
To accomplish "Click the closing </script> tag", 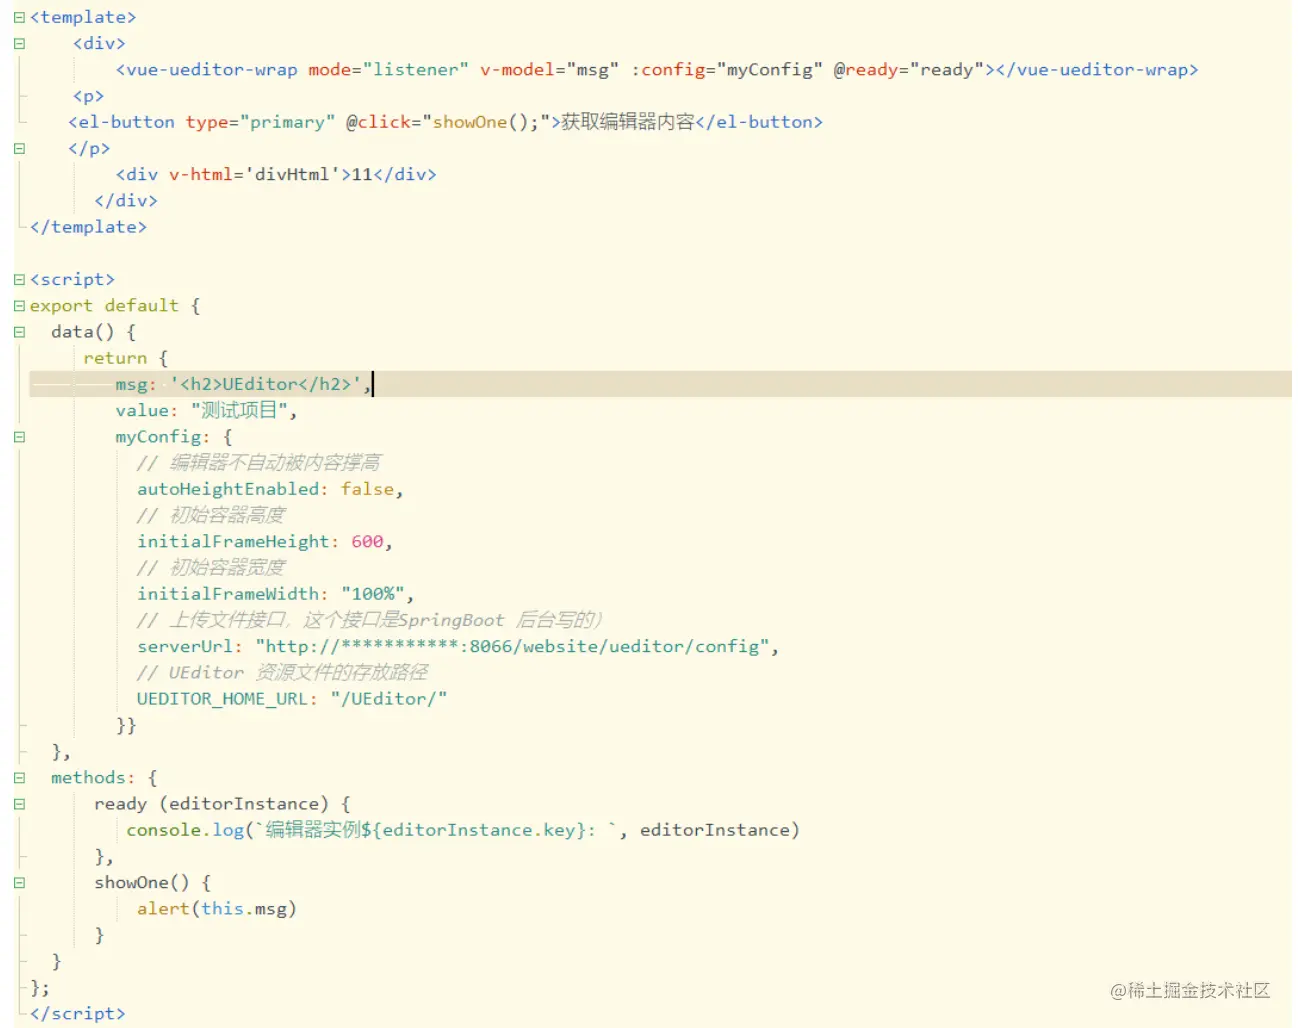I will pos(78,1014).
